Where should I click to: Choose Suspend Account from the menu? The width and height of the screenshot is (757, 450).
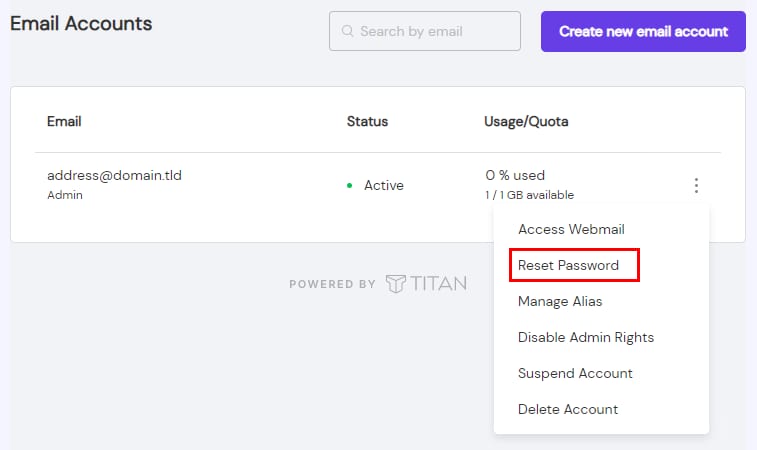[575, 373]
